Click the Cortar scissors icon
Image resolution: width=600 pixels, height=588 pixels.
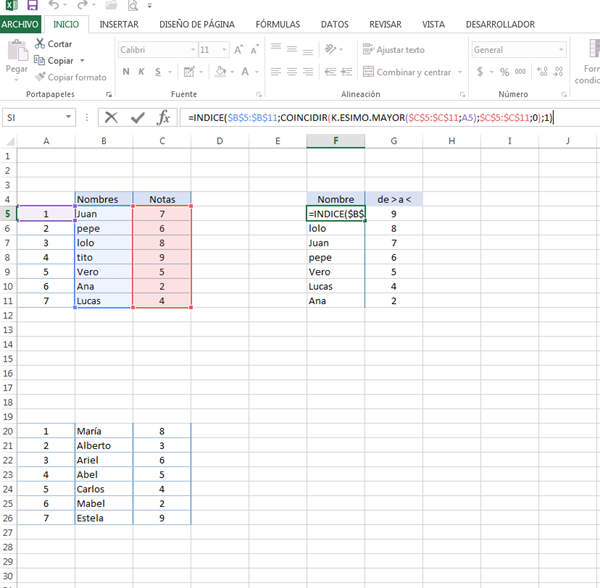pos(40,44)
